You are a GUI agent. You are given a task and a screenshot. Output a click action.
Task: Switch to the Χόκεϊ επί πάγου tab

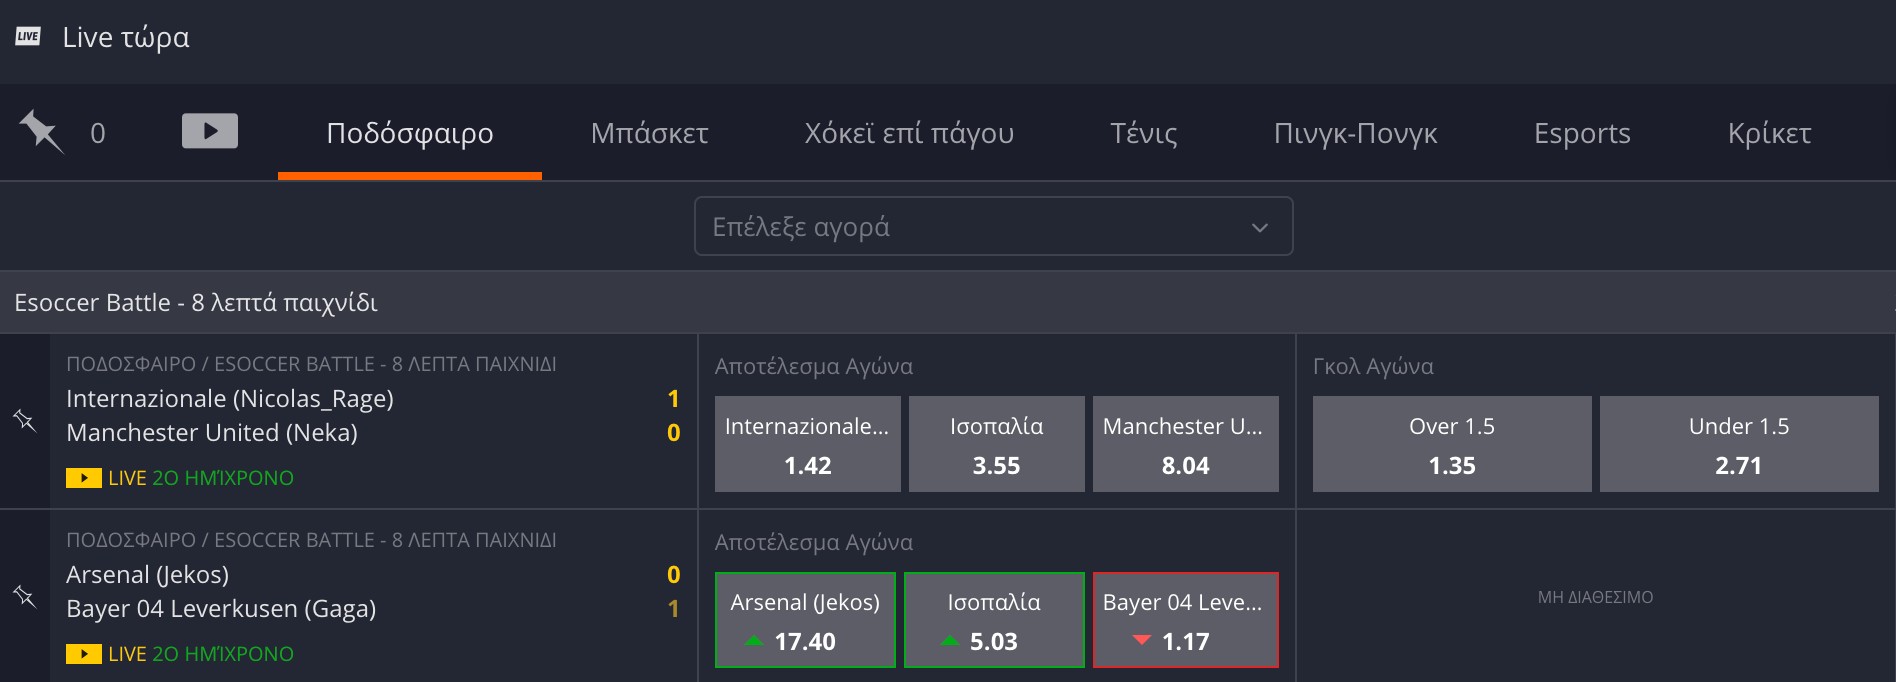click(x=908, y=133)
